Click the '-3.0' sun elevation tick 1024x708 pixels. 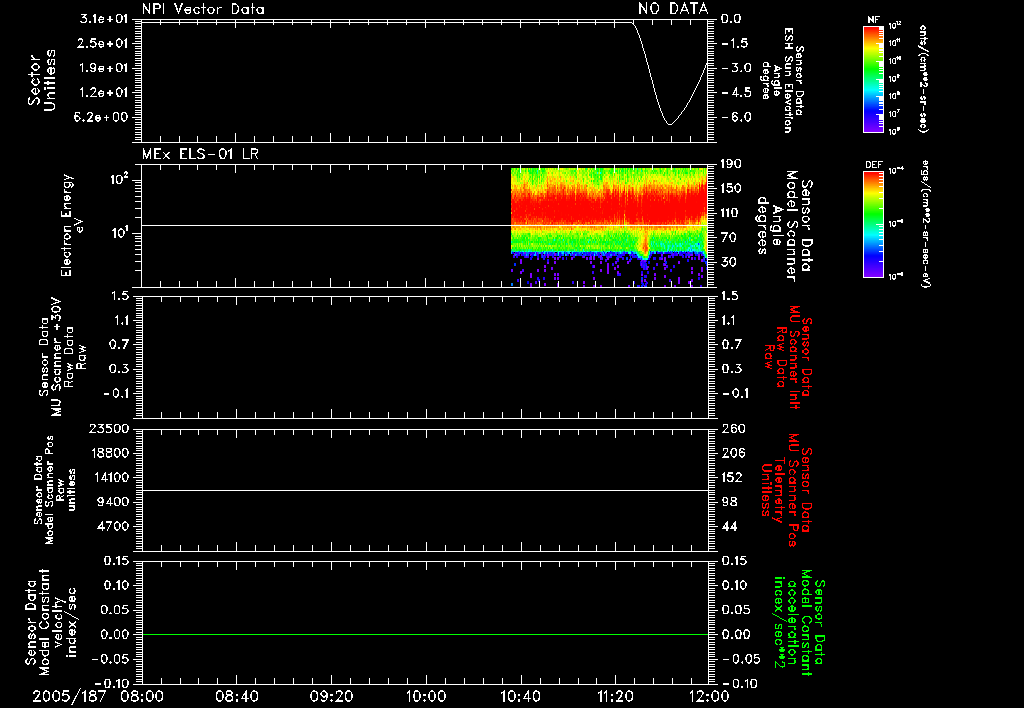tap(736, 68)
